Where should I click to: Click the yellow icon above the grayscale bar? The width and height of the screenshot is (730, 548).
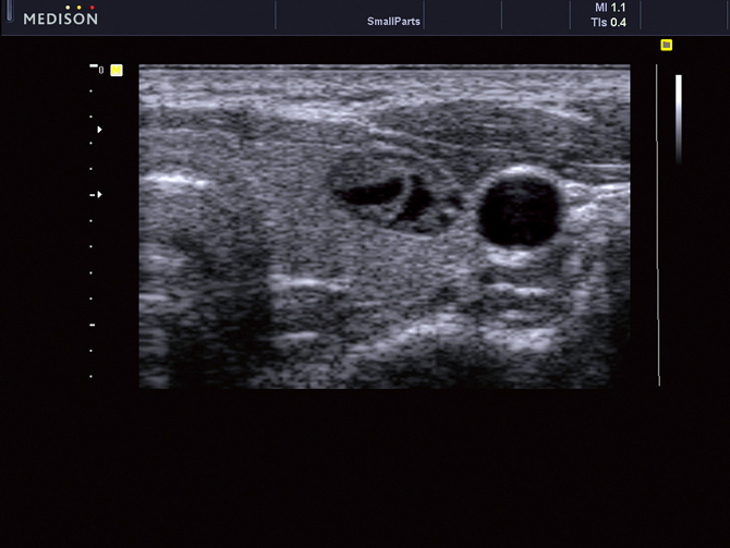666,45
